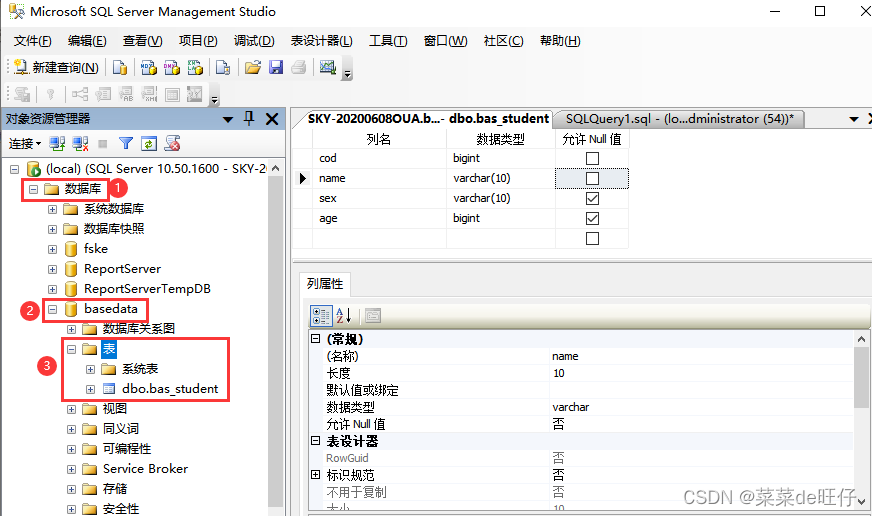Expand the 视图 folder node
This screenshot has width=872, height=516.
point(71,409)
